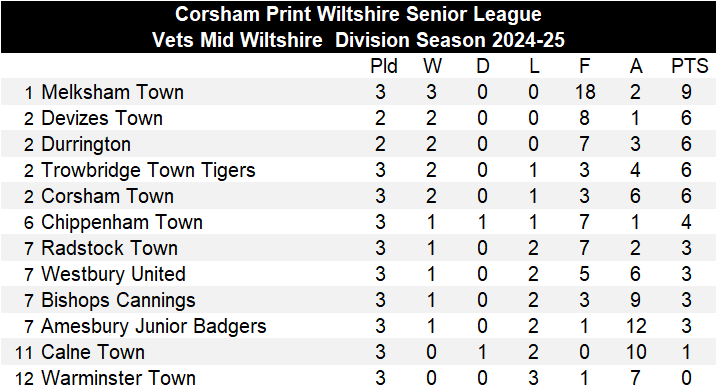Click the Pld column header
The height and width of the screenshot is (391, 716).
[384, 66]
